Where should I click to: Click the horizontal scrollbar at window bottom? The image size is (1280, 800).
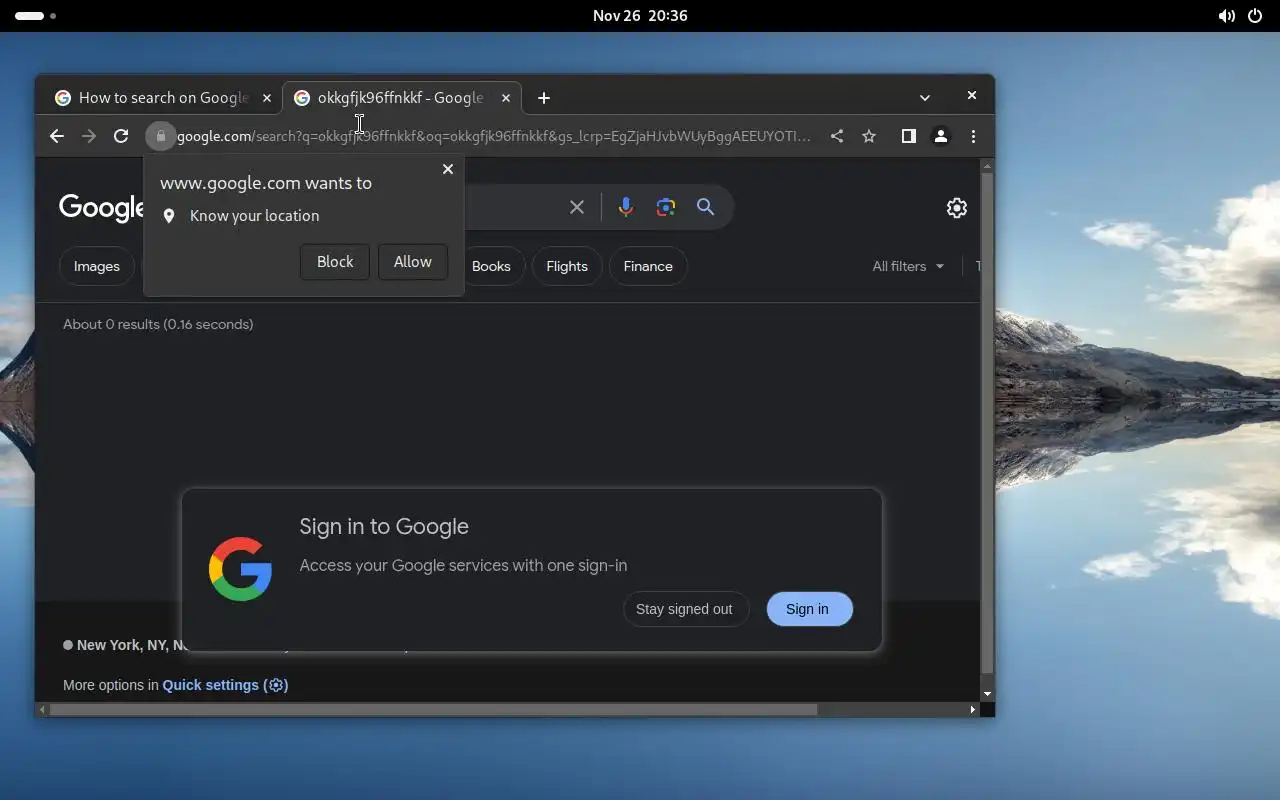pyautogui.click(x=432, y=710)
